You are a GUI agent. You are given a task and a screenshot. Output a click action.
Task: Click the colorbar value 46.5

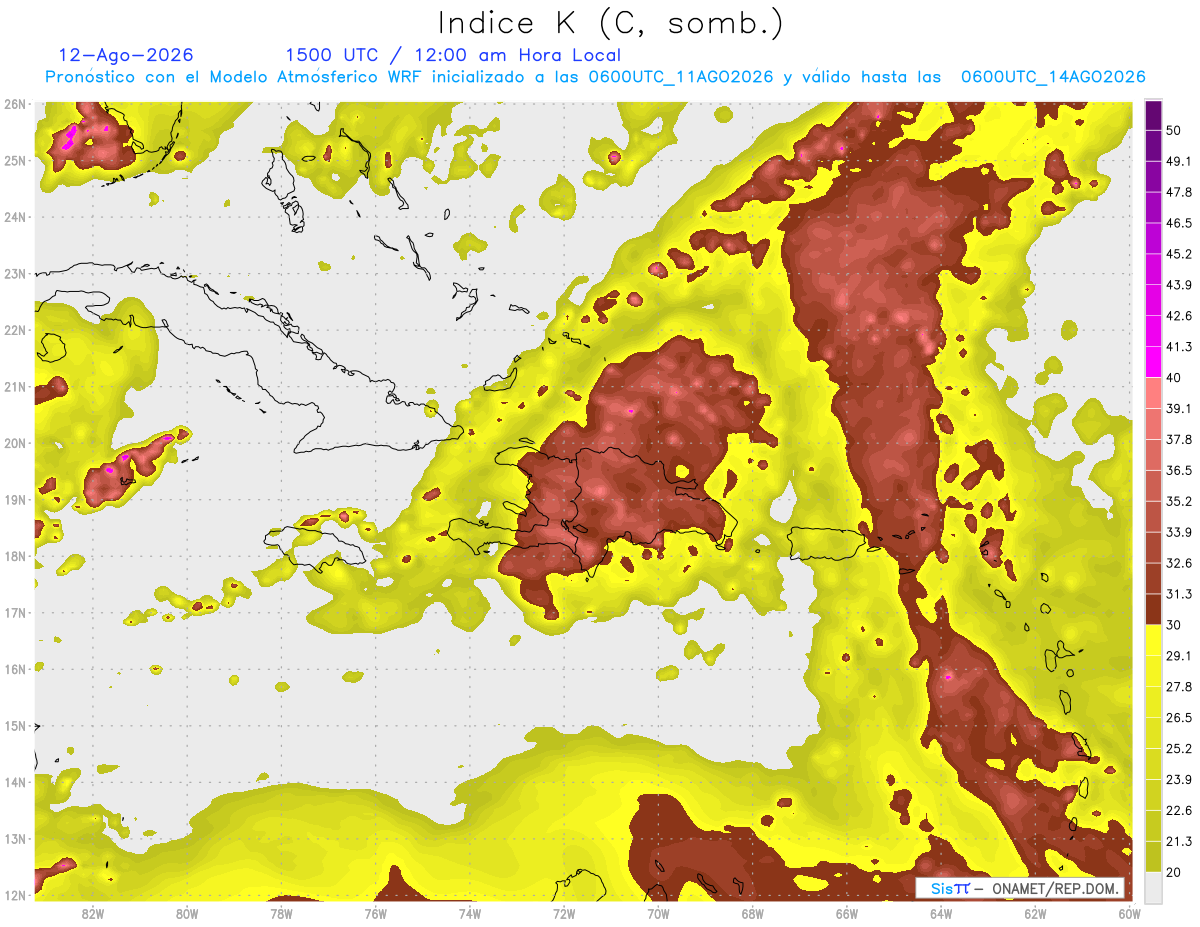point(1179,223)
